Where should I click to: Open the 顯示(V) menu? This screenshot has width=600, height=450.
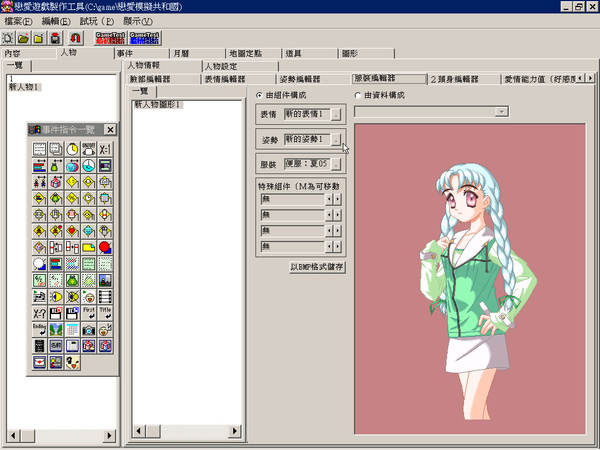(x=138, y=21)
